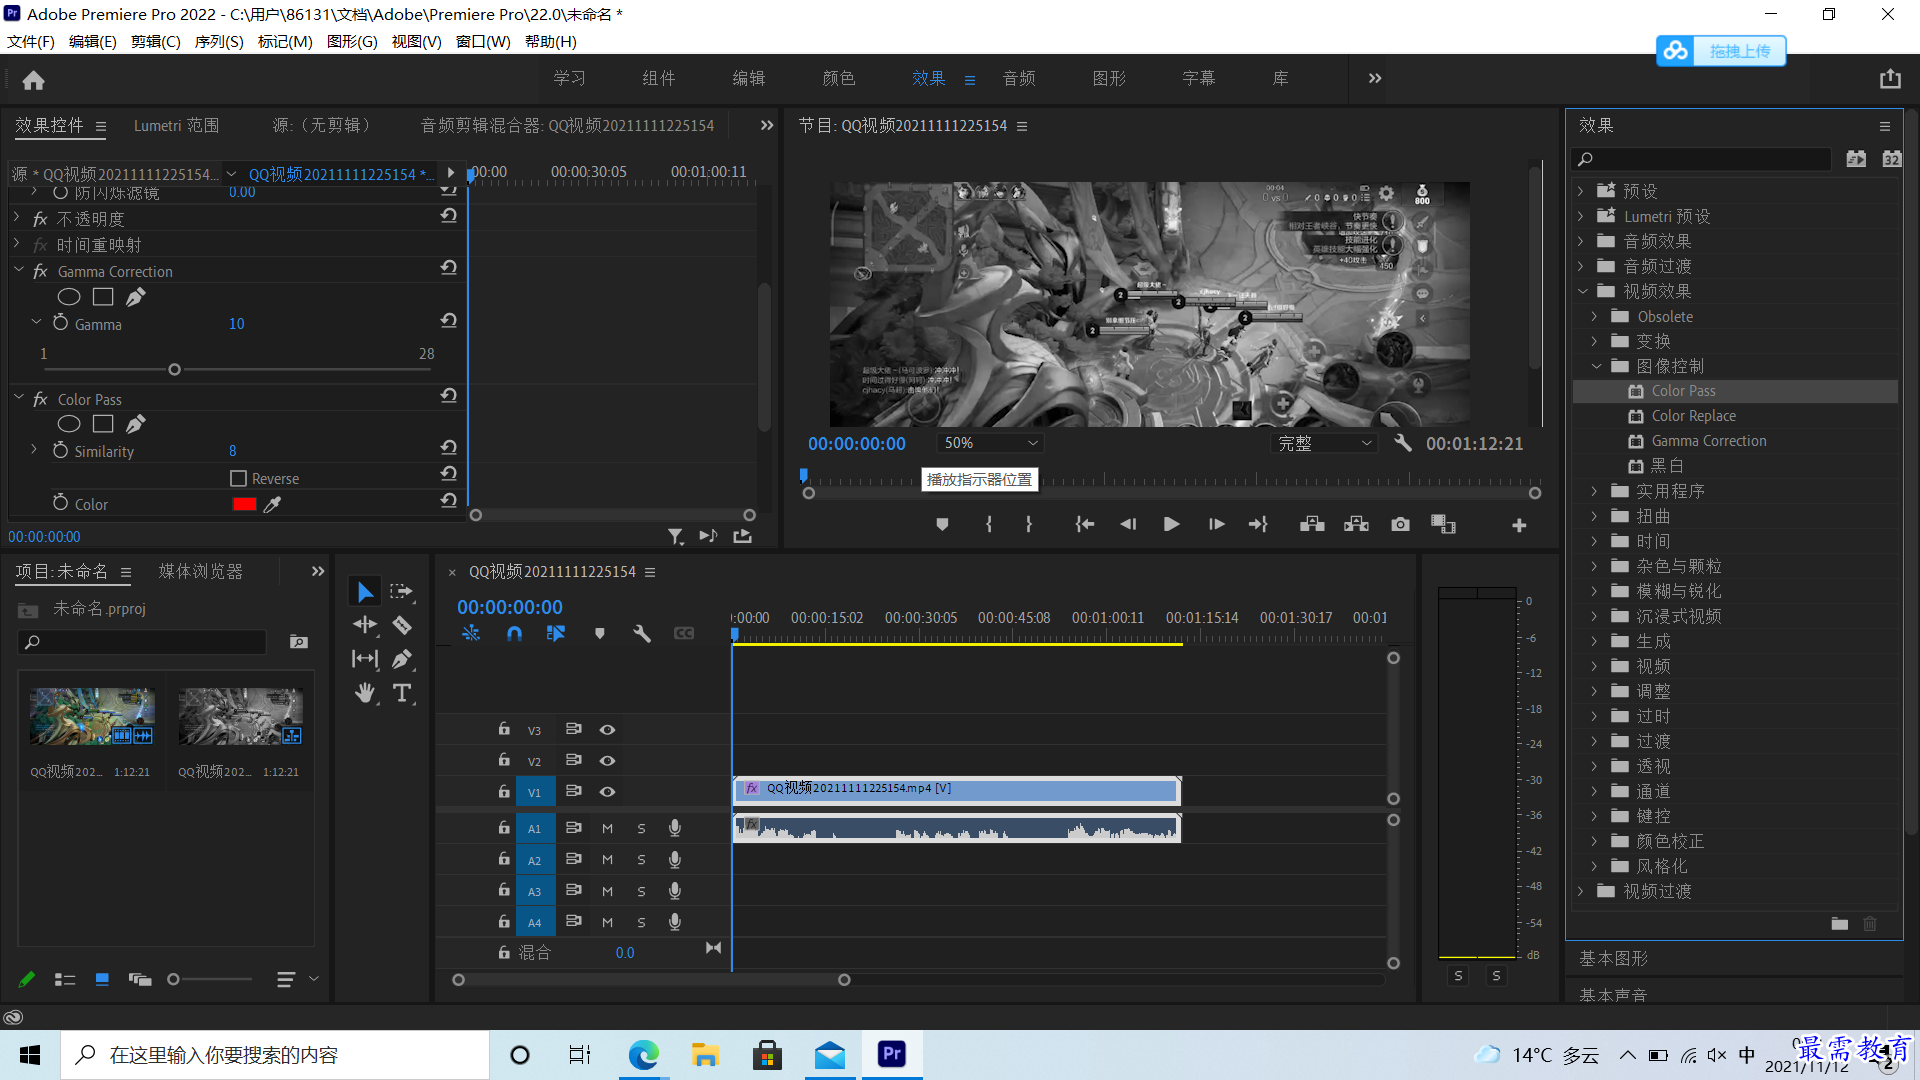The image size is (1920, 1080).
Task: Click project panel thumbnail zoom slider
Action: (x=174, y=980)
